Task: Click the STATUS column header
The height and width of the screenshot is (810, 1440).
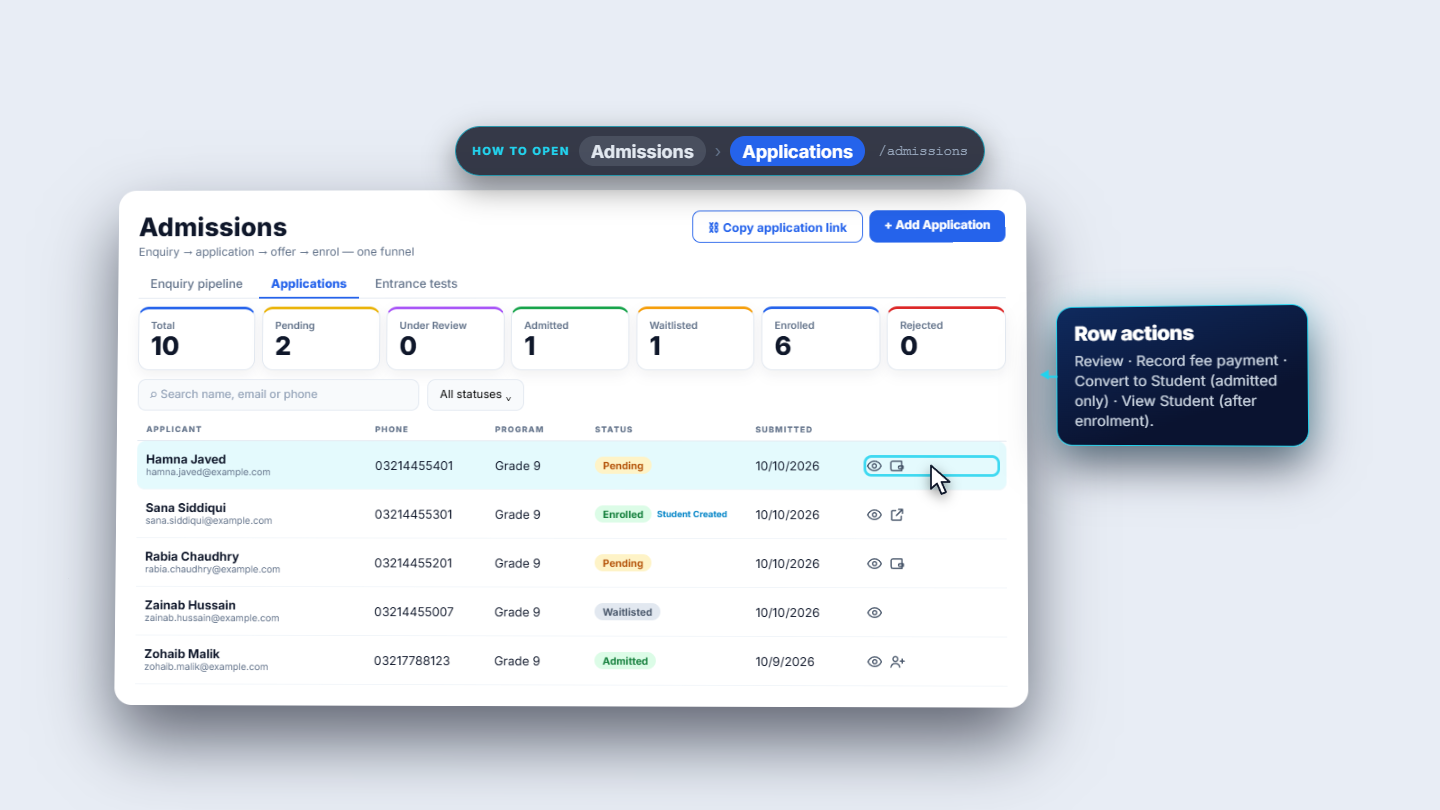Action: tap(614, 430)
